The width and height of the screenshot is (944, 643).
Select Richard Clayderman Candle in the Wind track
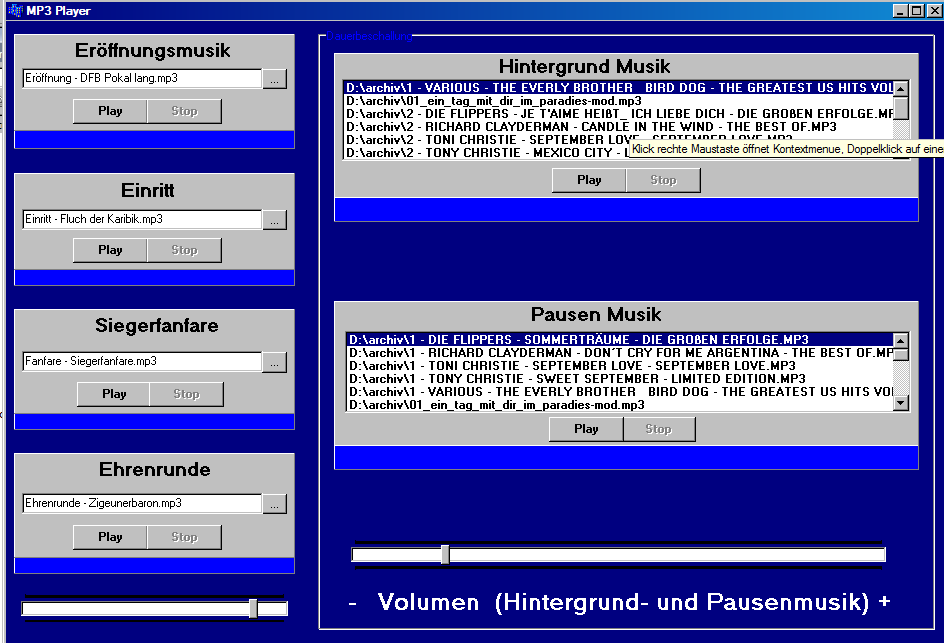[590, 127]
